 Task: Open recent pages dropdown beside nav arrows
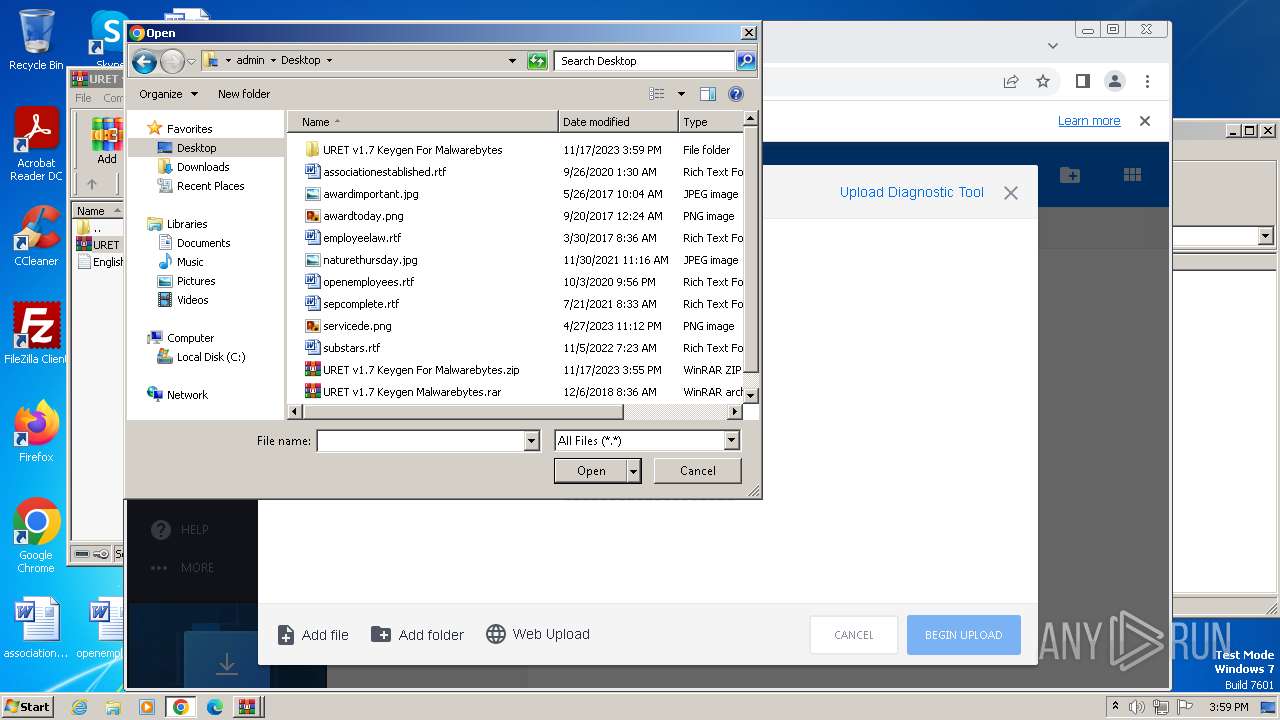point(192,61)
